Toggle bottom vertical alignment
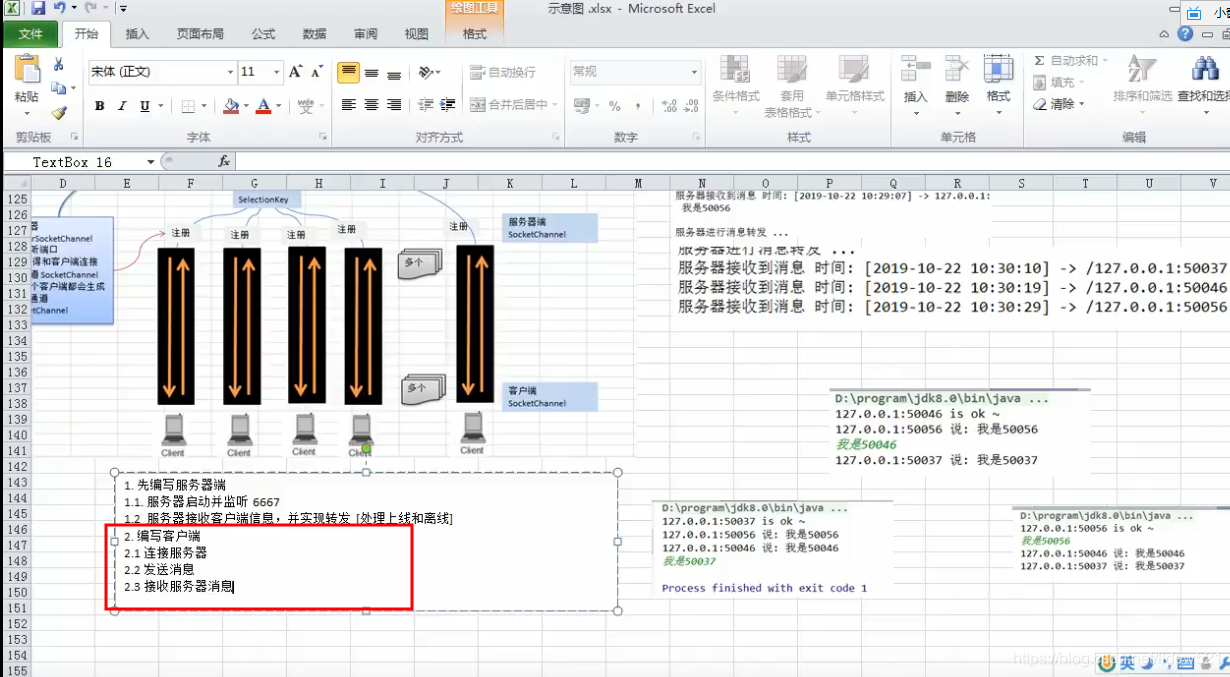Screen dimensions: 1230x677 pos(394,72)
